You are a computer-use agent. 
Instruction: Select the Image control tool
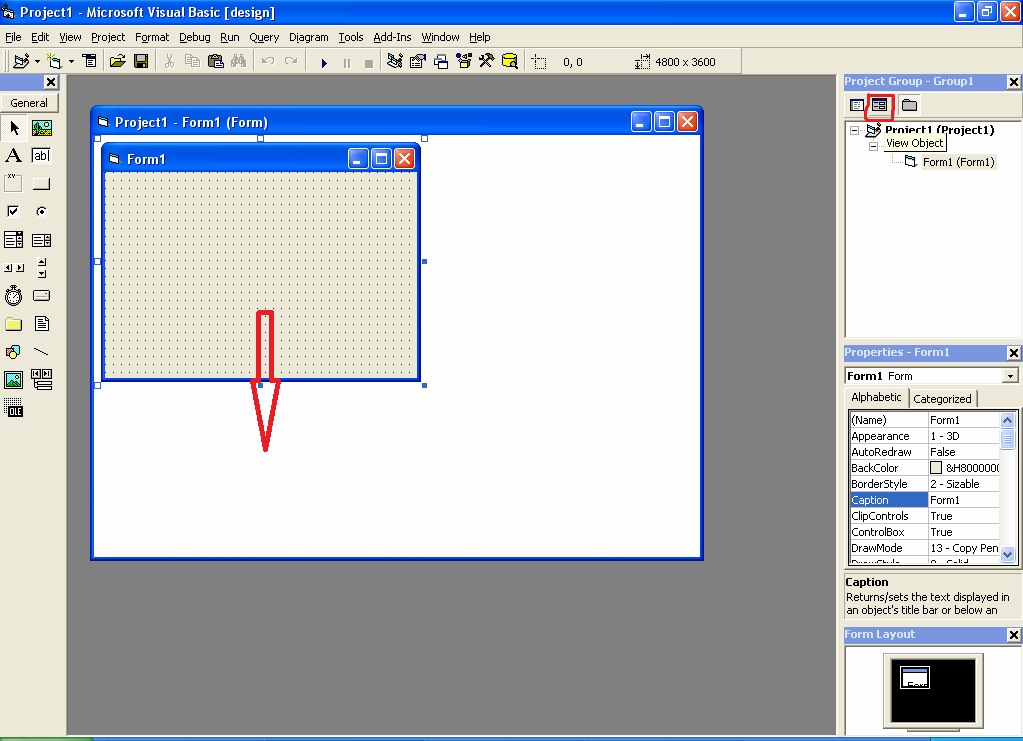tap(14, 380)
